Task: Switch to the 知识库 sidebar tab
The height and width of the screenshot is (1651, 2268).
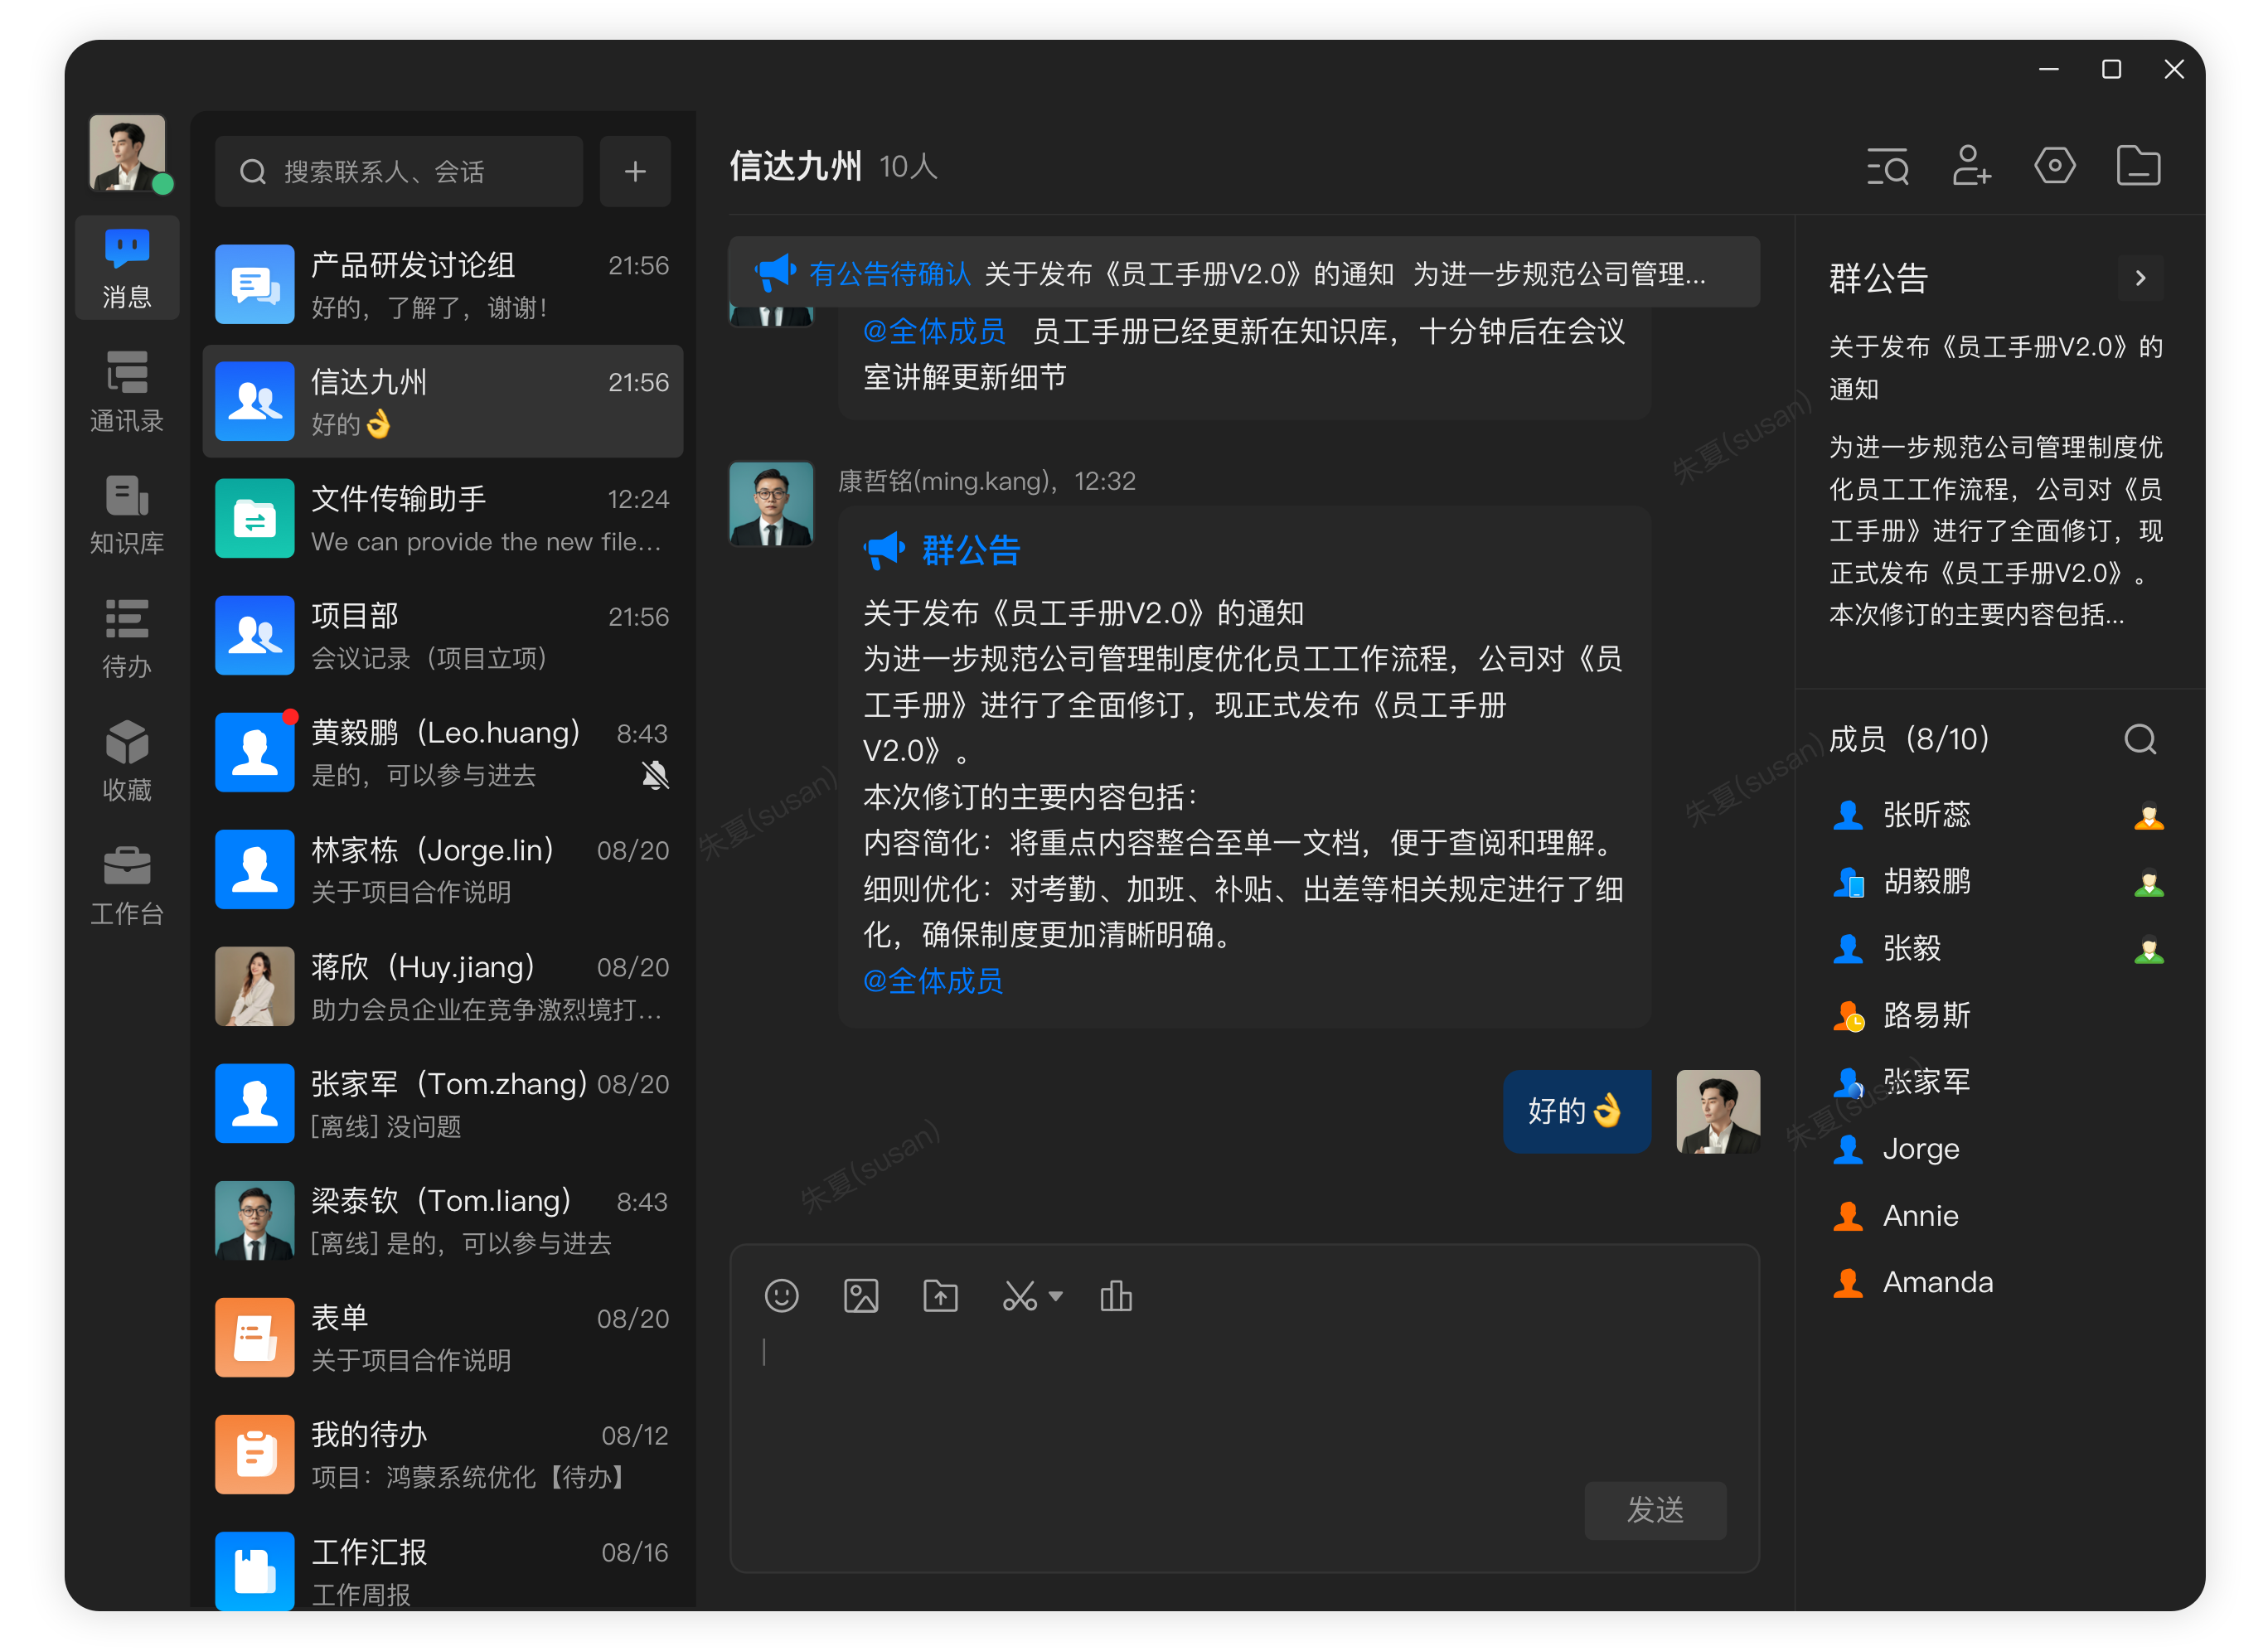Action: pos(127,515)
